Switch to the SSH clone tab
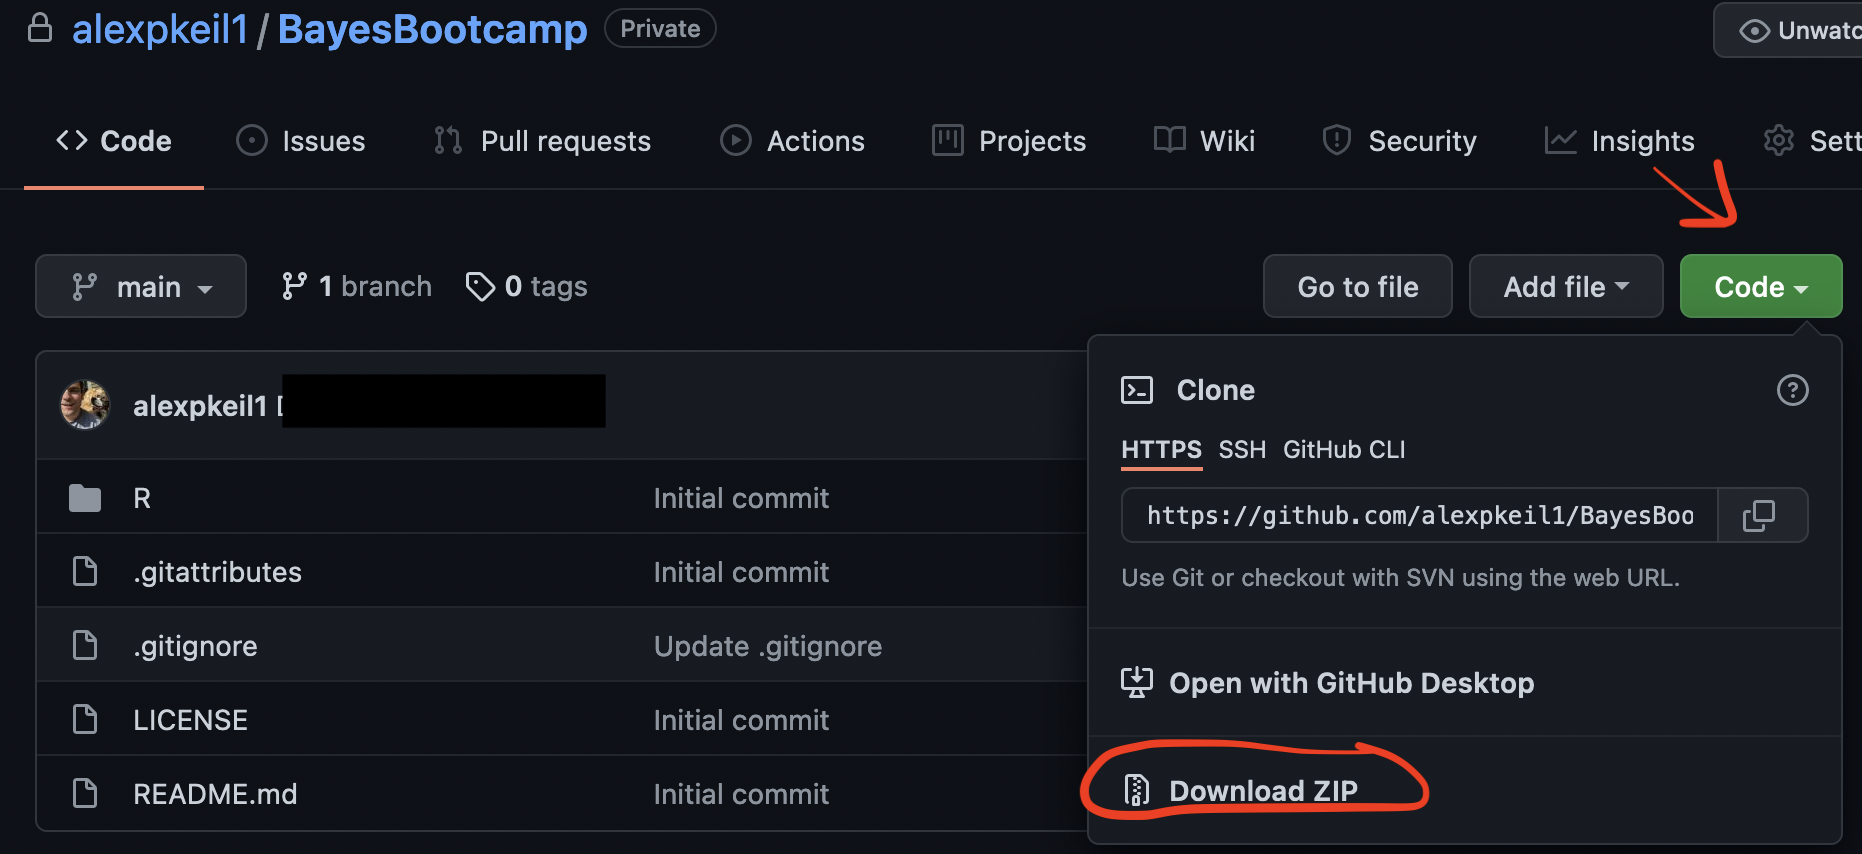The image size is (1862, 854). [x=1242, y=450]
